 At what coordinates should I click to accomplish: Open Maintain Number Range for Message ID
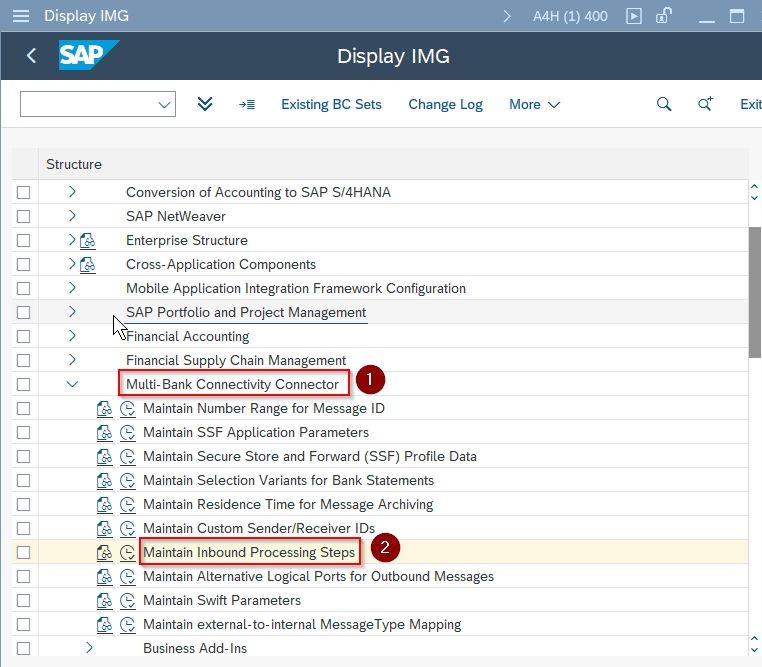263,408
